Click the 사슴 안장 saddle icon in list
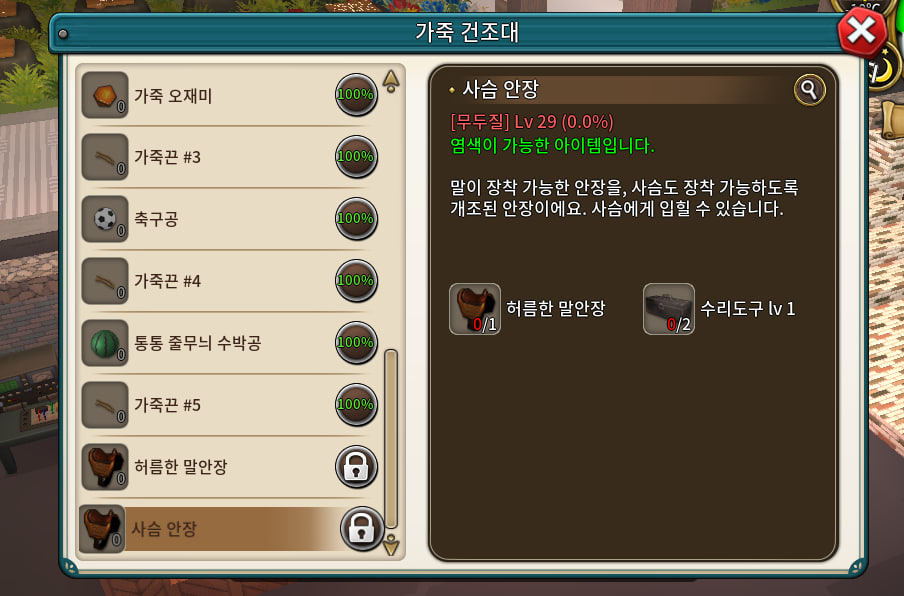The width and height of the screenshot is (904, 596). tap(102, 529)
